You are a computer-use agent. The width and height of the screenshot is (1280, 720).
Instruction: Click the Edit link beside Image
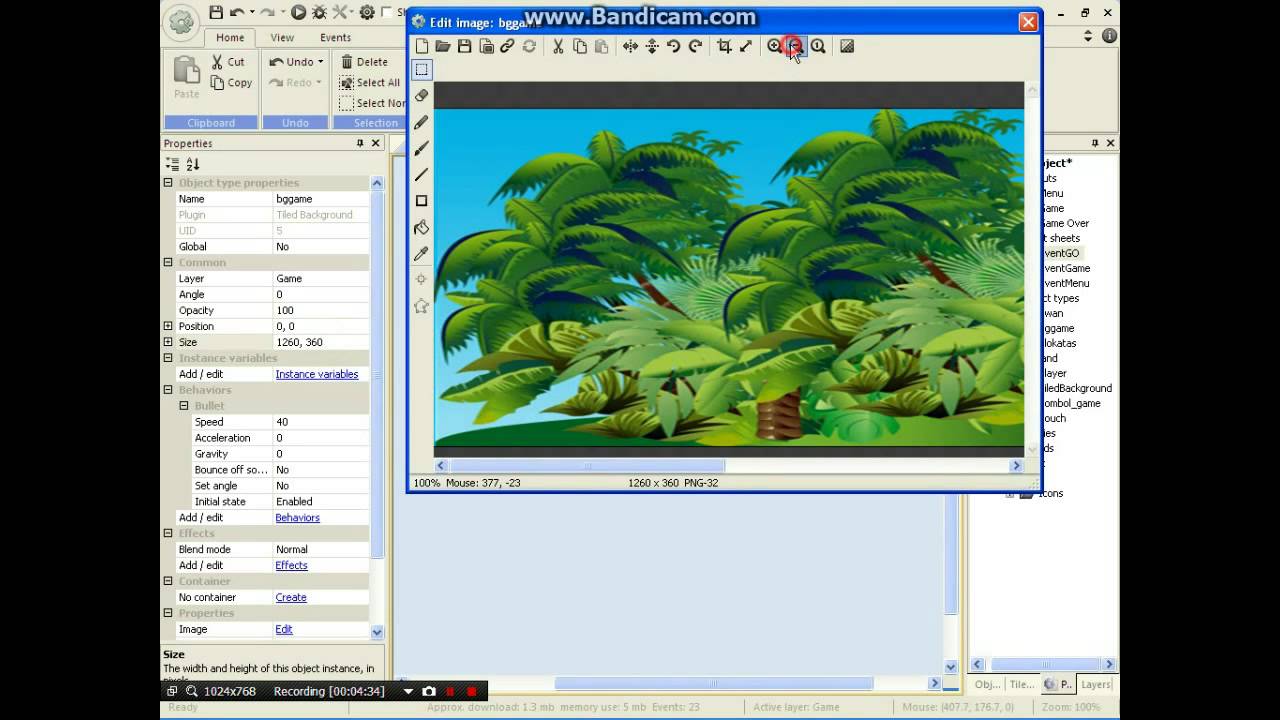[284, 630]
